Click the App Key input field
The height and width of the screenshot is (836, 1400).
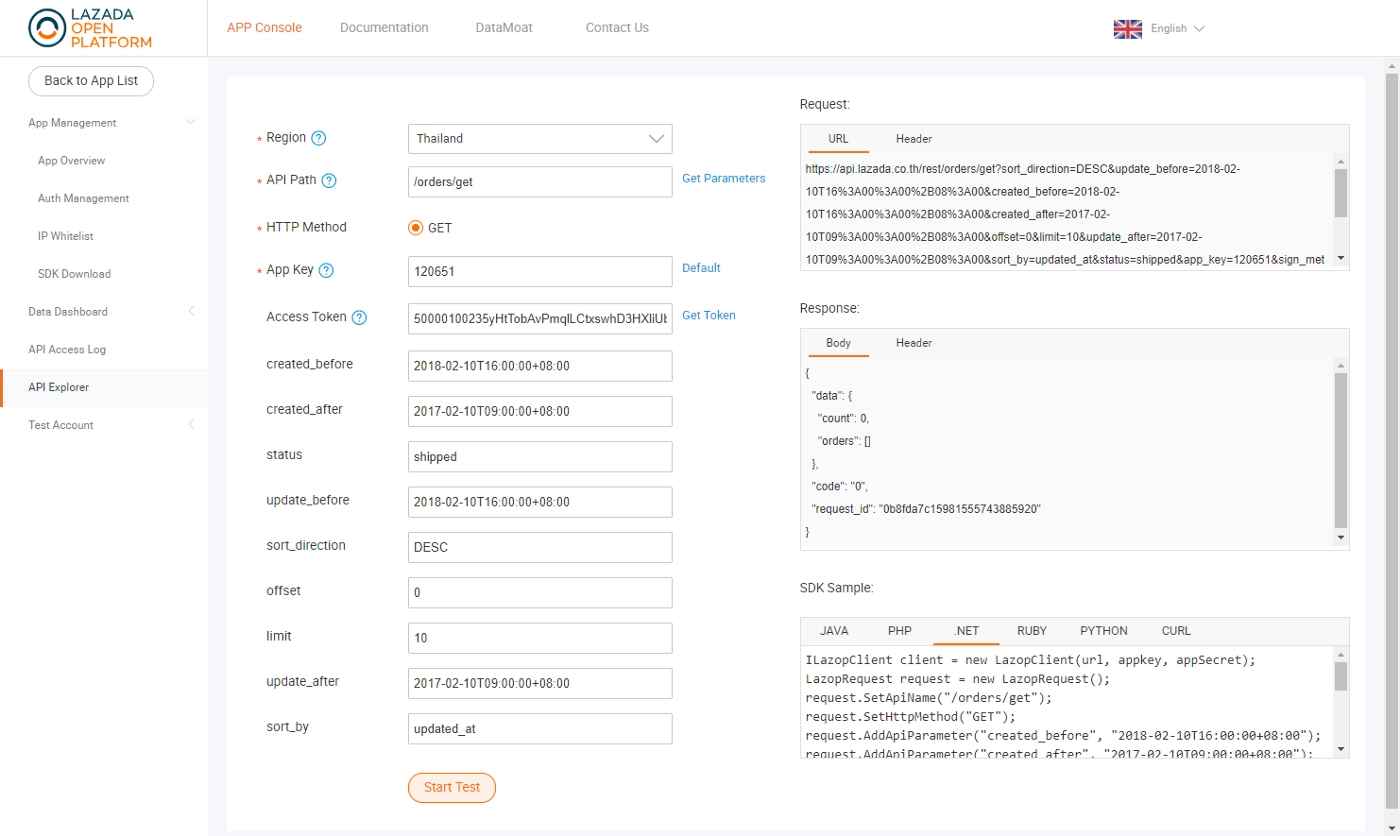tap(540, 272)
